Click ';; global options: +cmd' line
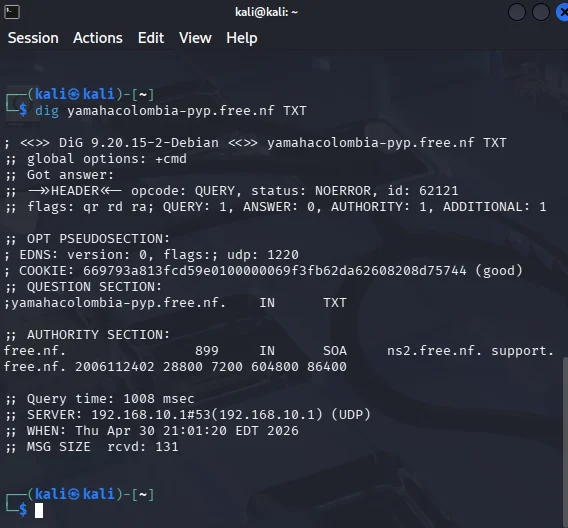The image size is (568, 528). 96,159
